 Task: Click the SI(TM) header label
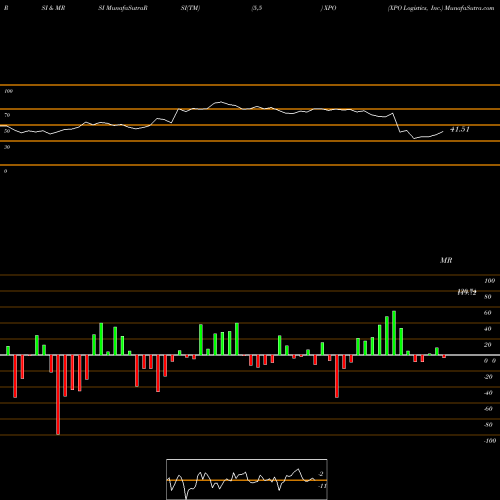click(190, 8)
